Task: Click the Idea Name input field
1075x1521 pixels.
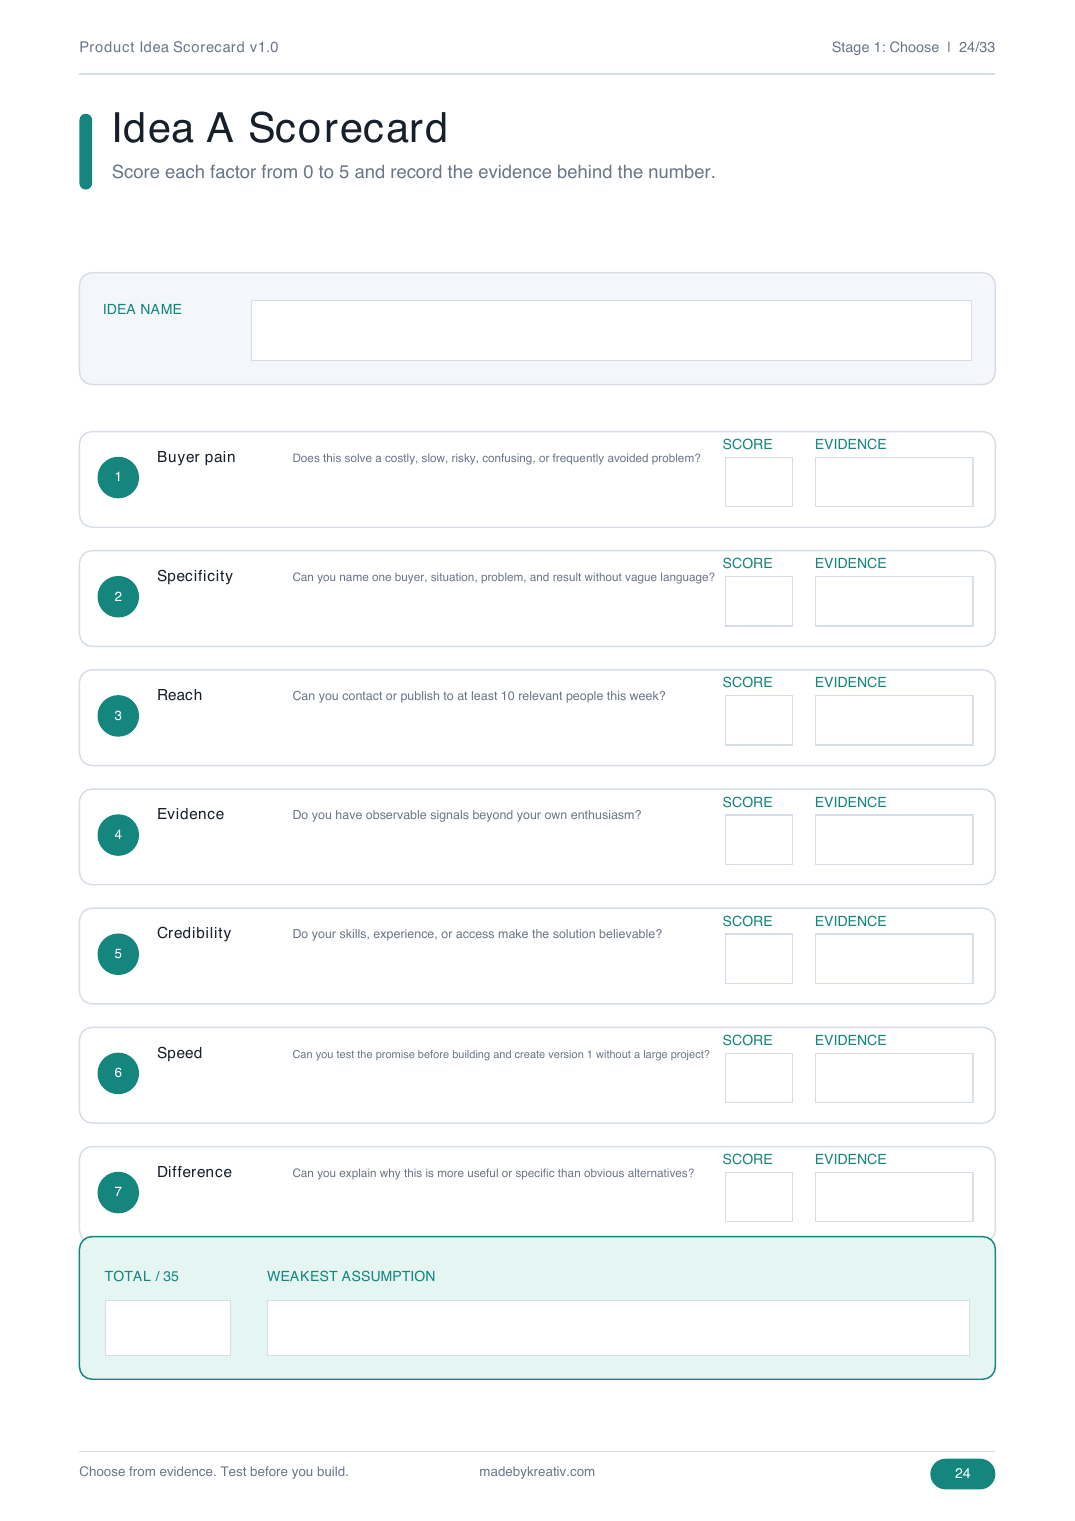Action: pyautogui.click(x=611, y=330)
